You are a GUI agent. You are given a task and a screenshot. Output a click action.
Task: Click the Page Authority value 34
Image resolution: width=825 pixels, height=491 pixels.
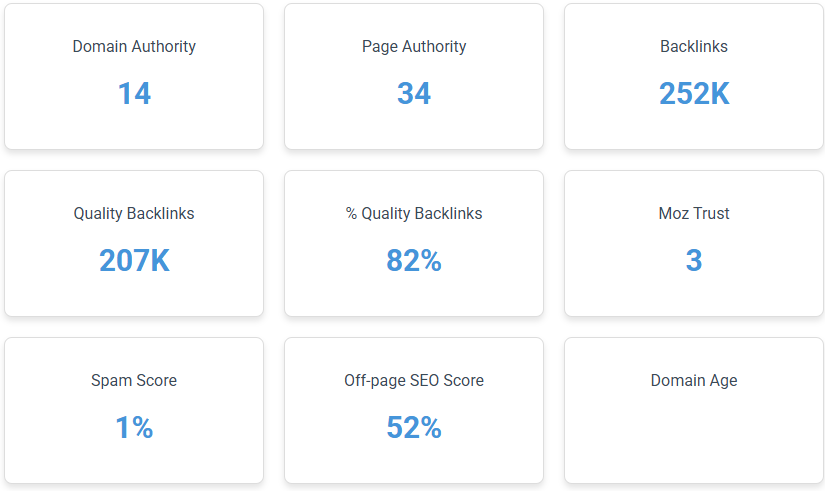click(x=414, y=94)
